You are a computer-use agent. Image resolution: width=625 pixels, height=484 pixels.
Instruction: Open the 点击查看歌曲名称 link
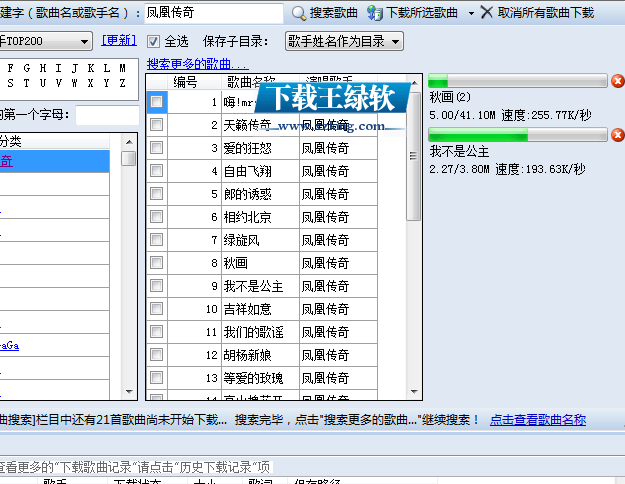pyautogui.click(x=538, y=420)
